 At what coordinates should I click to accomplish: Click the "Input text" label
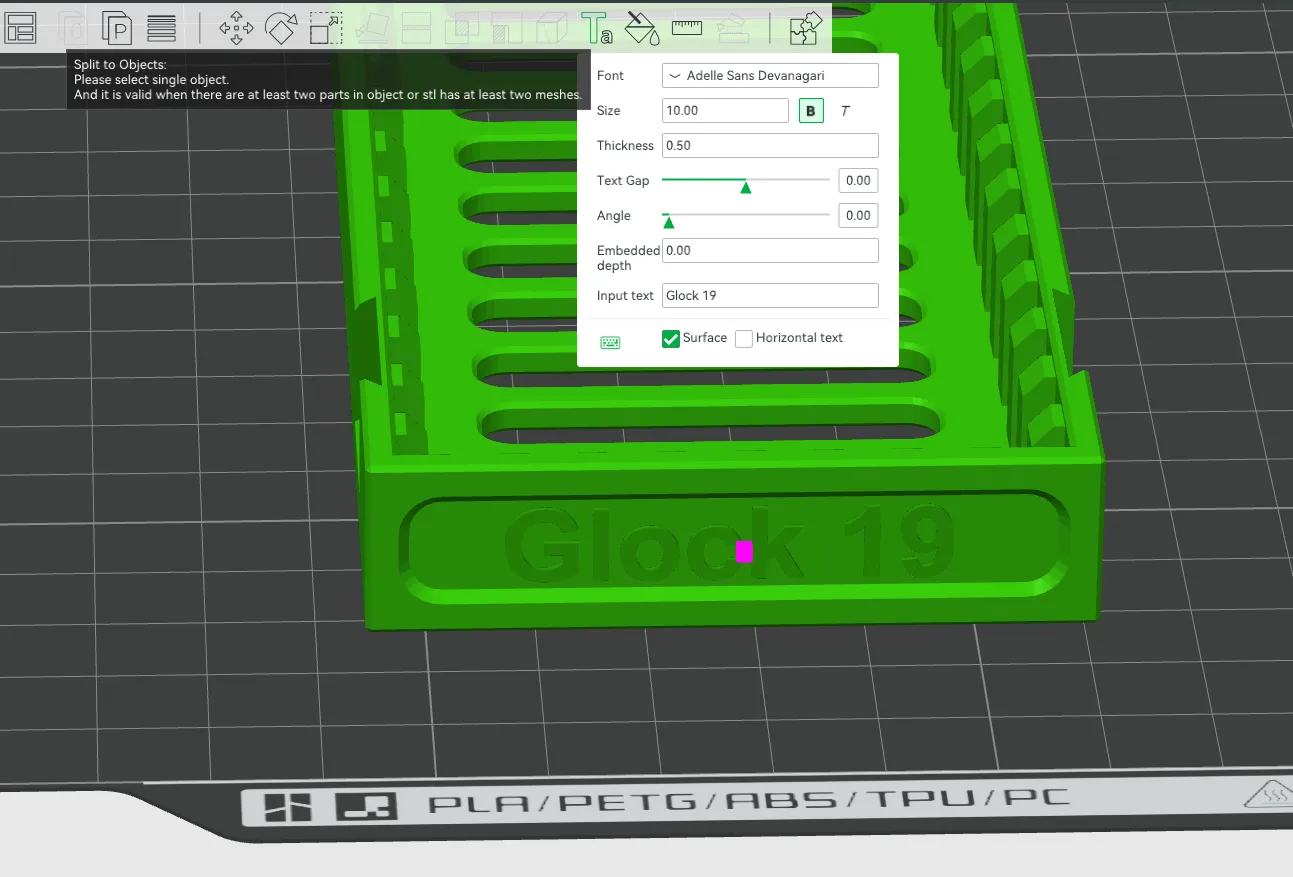[625, 296]
